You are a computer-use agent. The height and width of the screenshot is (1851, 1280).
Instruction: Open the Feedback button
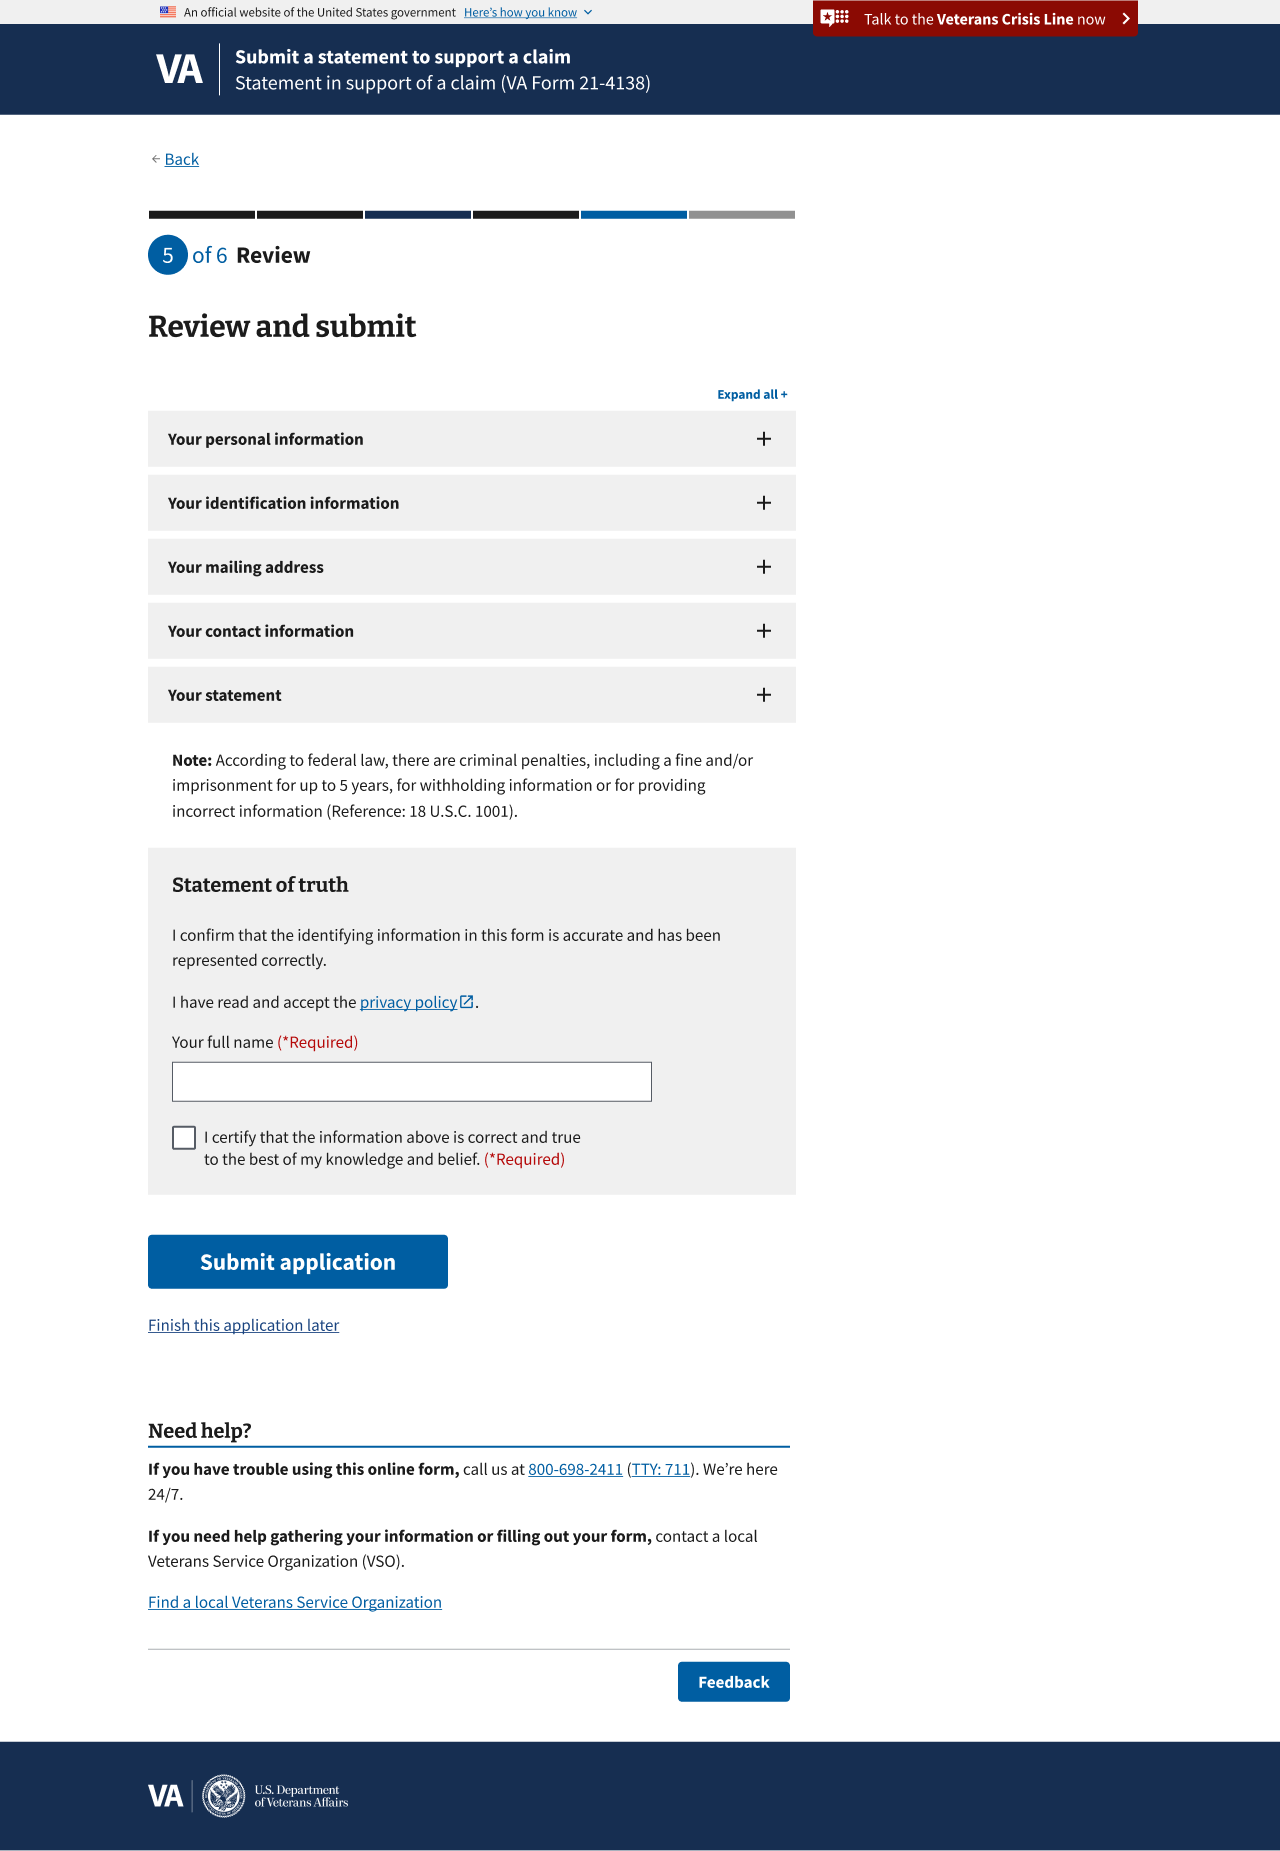click(733, 1682)
